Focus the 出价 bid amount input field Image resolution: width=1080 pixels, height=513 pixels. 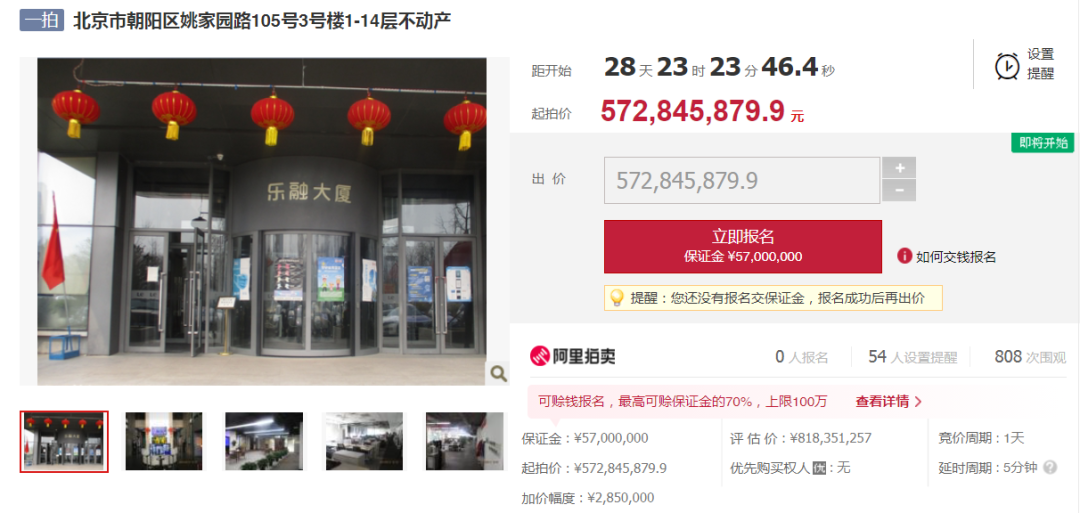[x=742, y=180]
